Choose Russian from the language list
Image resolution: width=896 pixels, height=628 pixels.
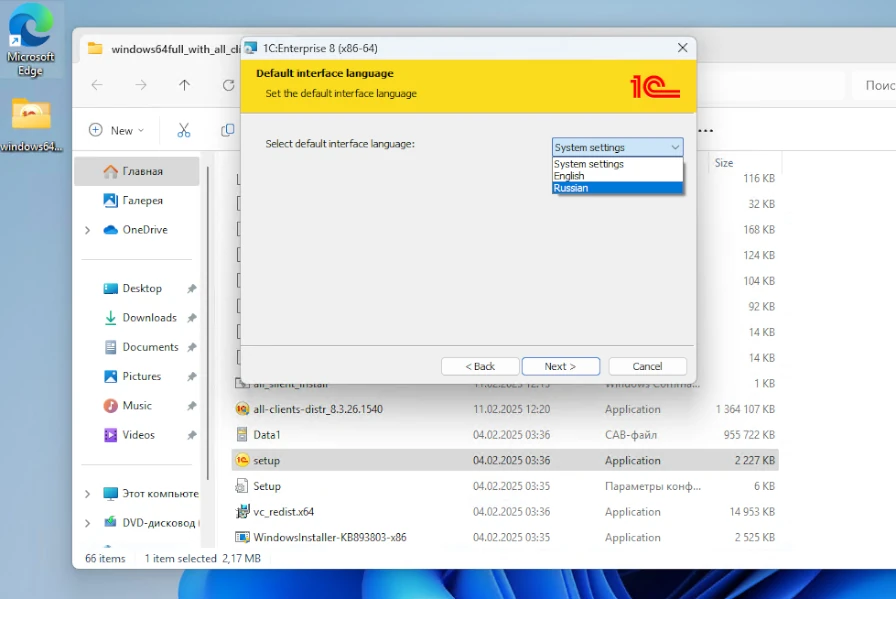pos(617,188)
